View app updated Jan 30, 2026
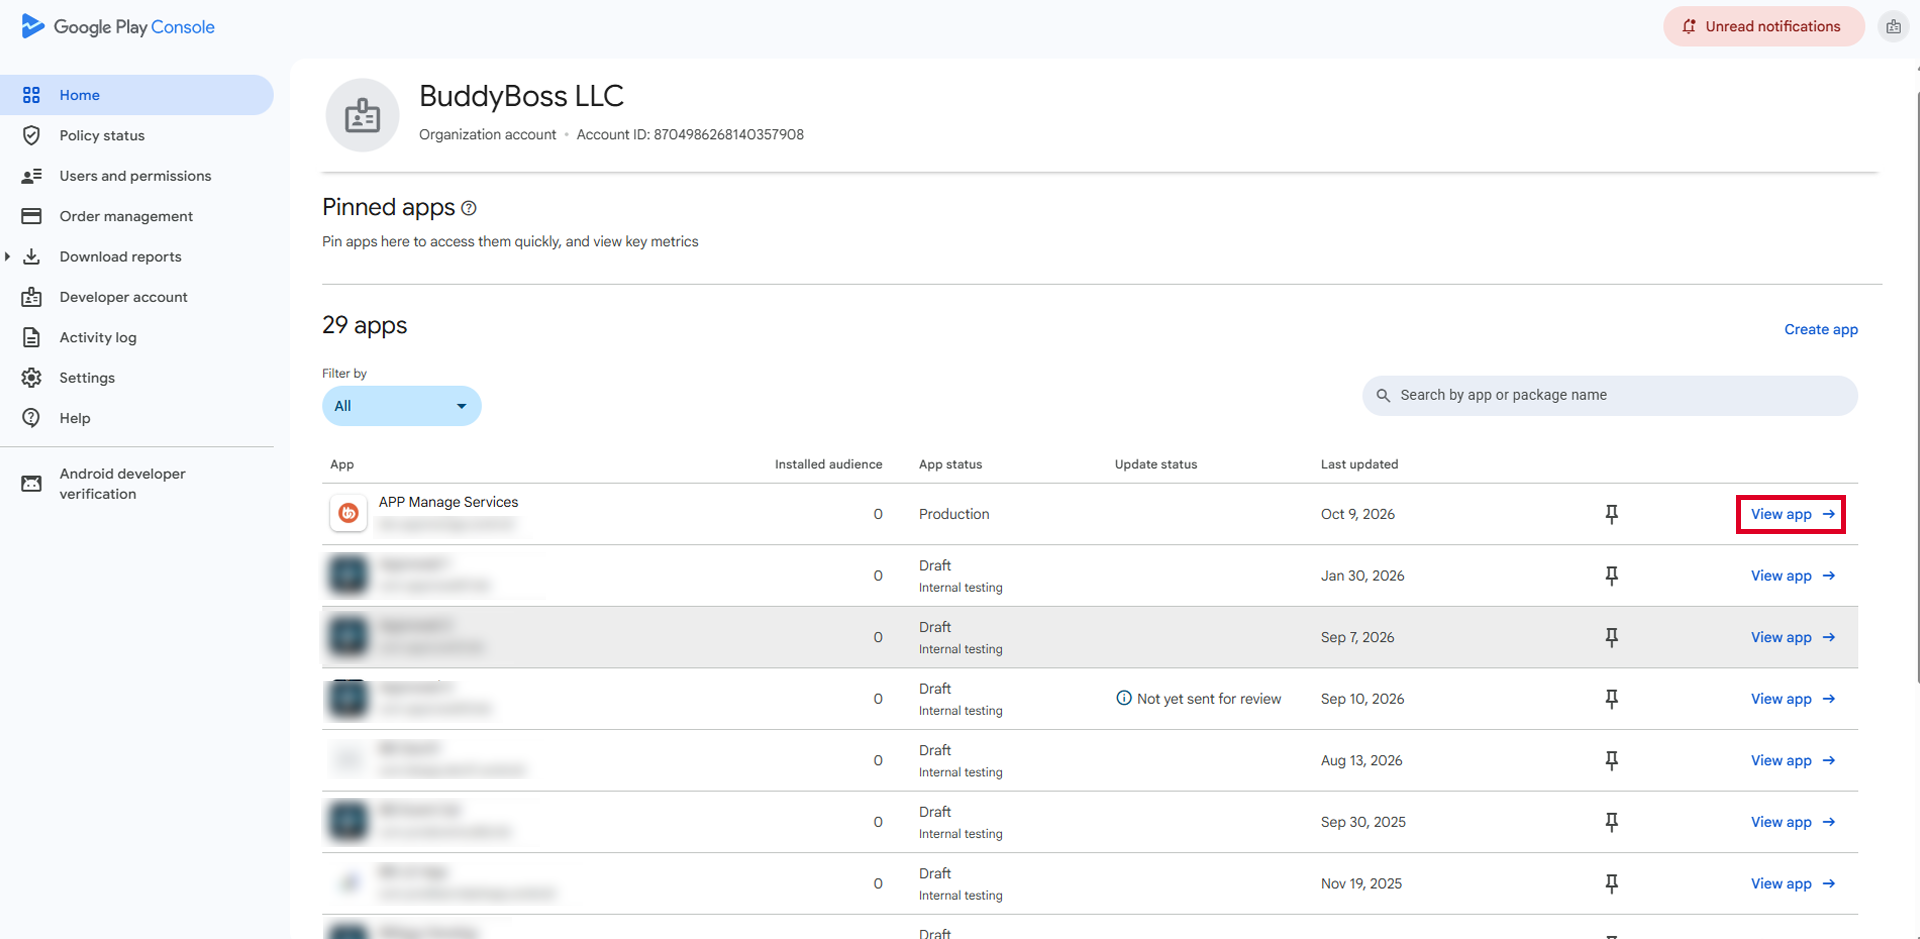1920x939 pixels. (x=1792, y=576)
